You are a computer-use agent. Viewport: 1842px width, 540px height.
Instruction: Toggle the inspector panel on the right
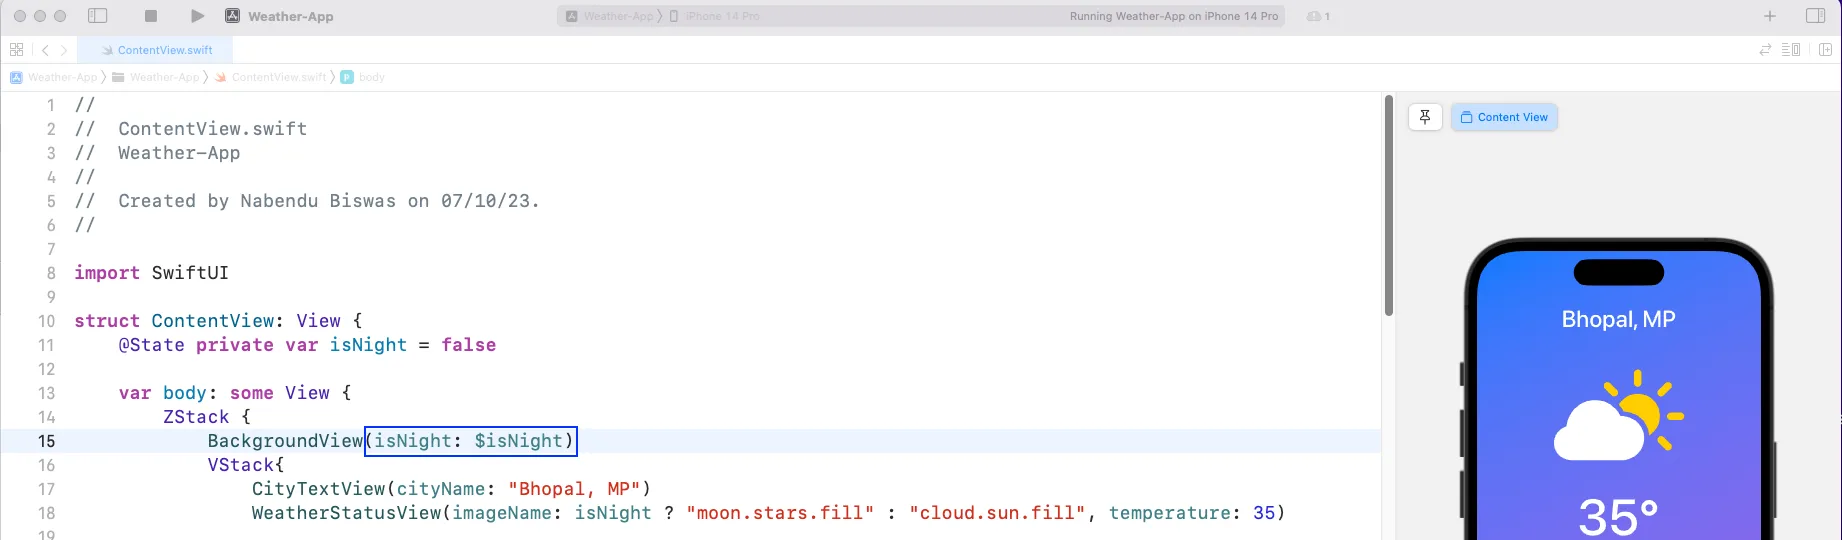point(1816,16)
